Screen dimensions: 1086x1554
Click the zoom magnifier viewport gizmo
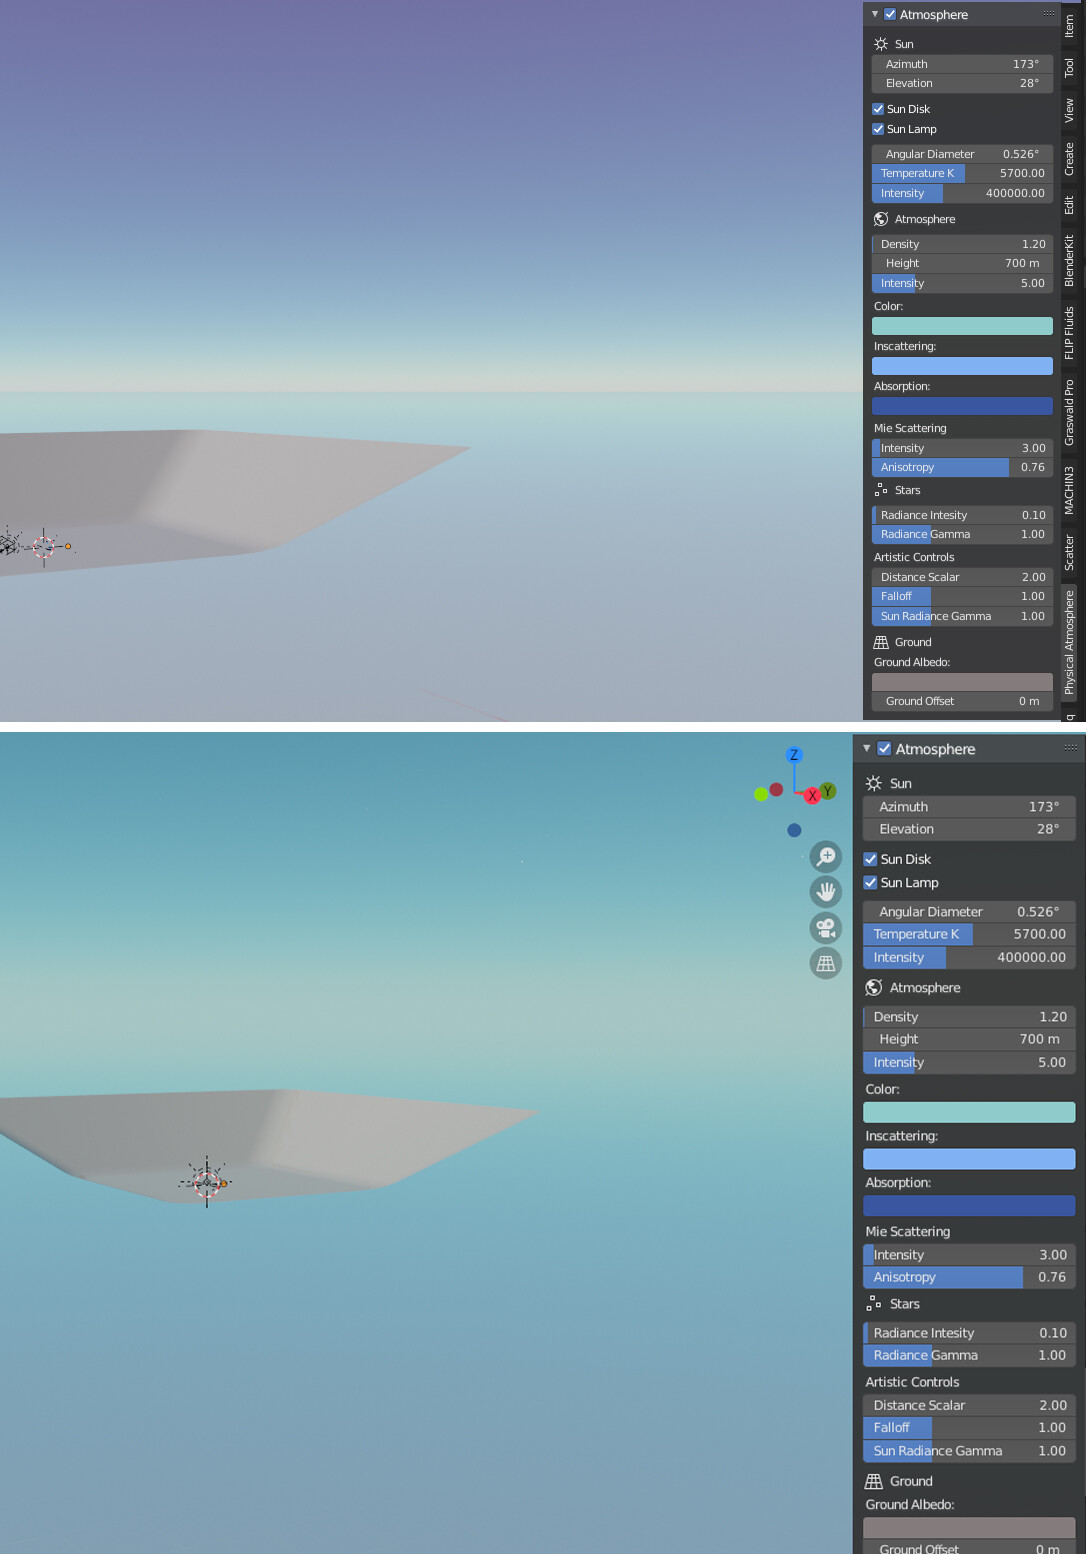pos(826,857)
